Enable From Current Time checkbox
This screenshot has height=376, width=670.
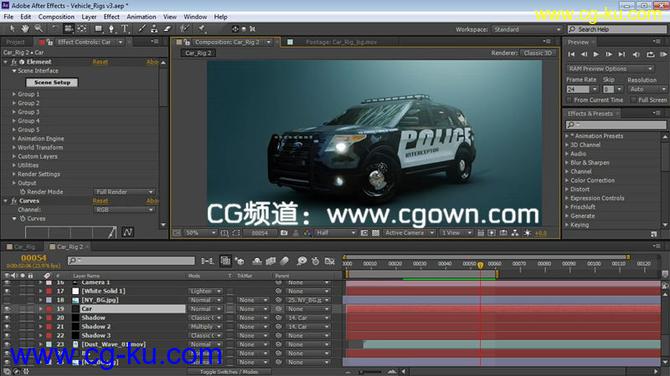(569, 100)
